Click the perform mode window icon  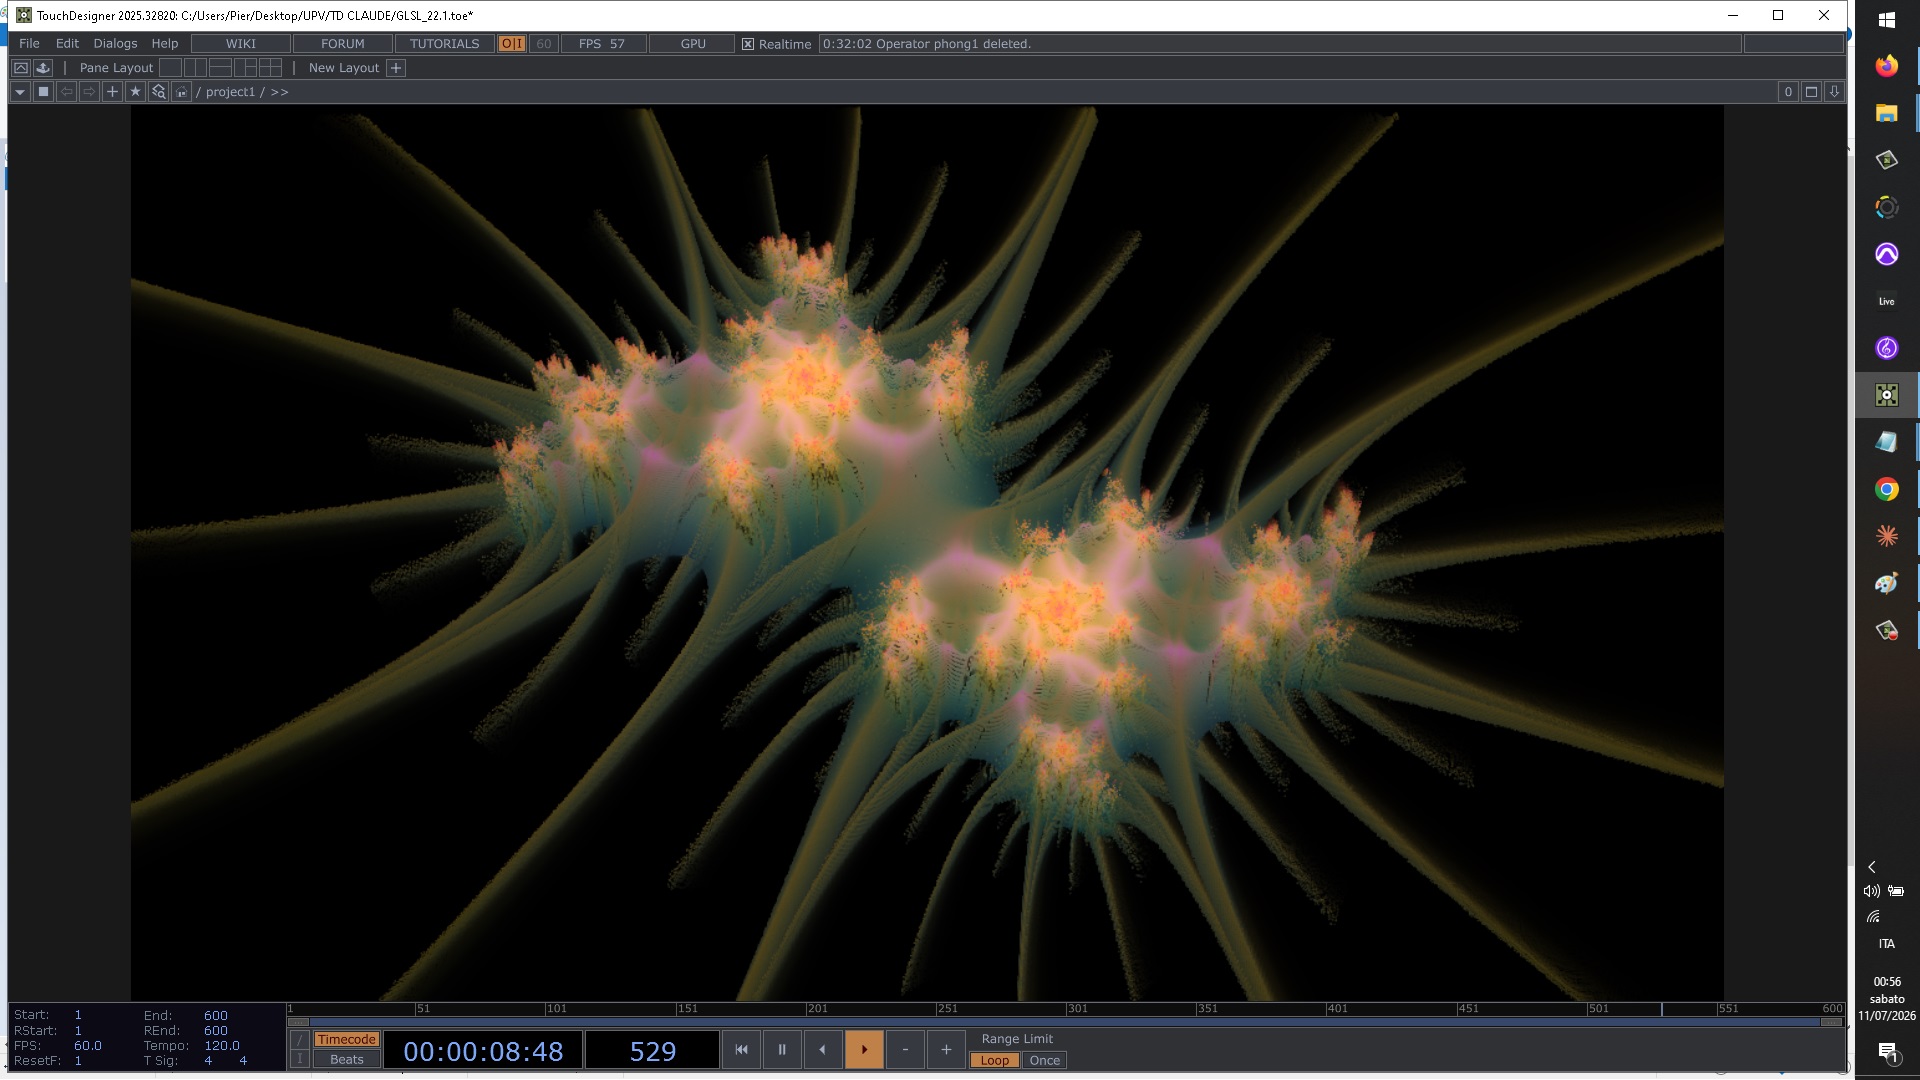[x=20, y=67]
